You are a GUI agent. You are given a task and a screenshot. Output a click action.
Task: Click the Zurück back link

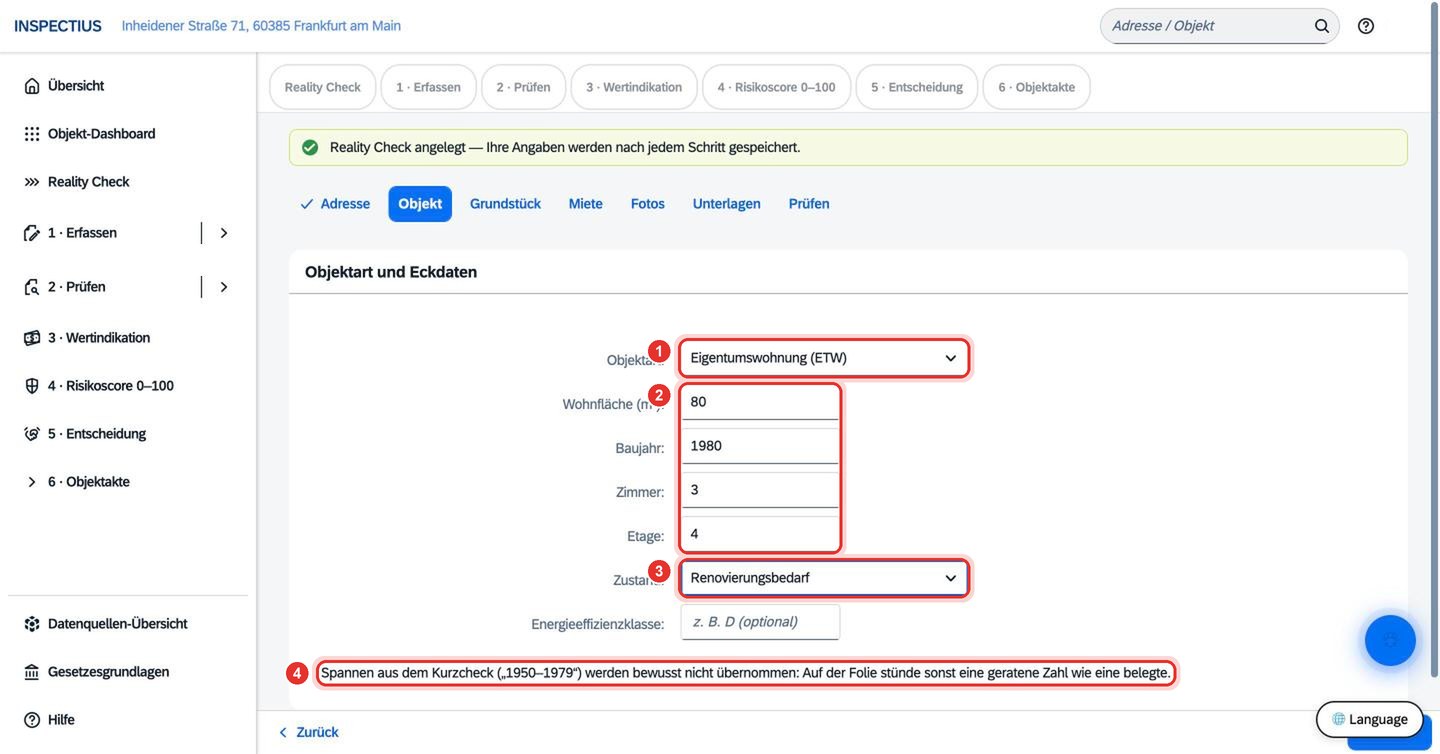tap(308, 732)
